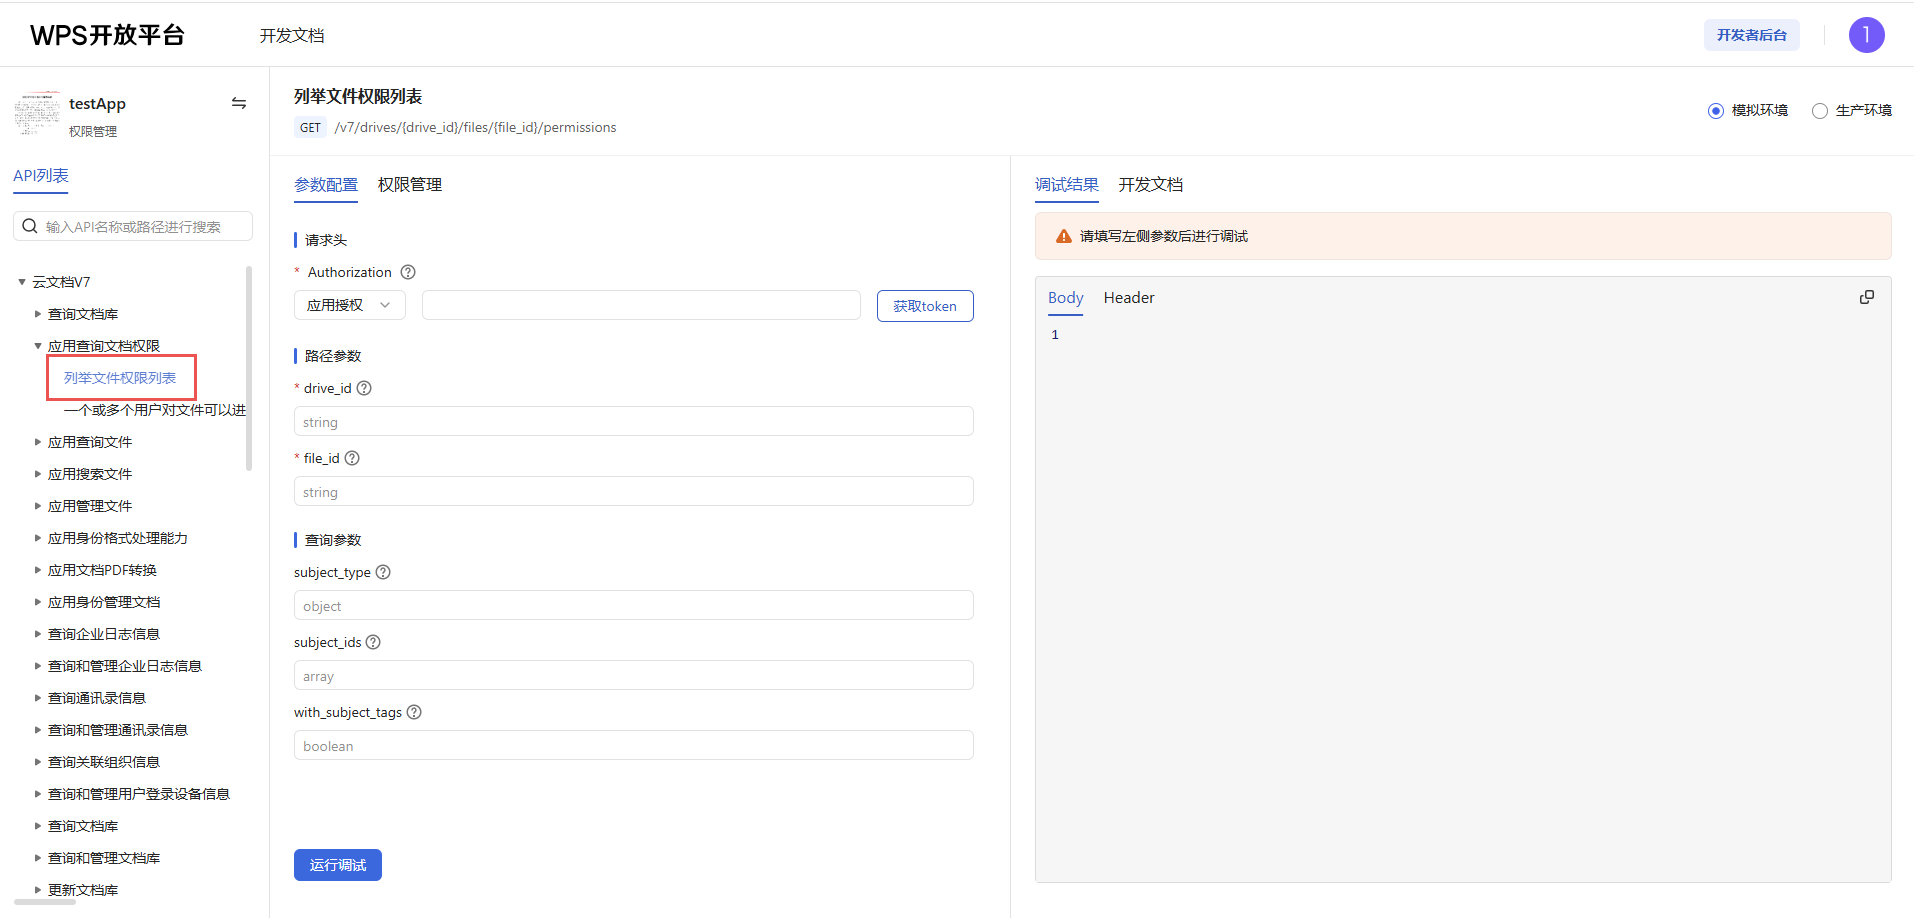This screenshot has width=1914, height=918.
Task: Click the API search input field
Action: pyautogui.click(x=140, y=227)
